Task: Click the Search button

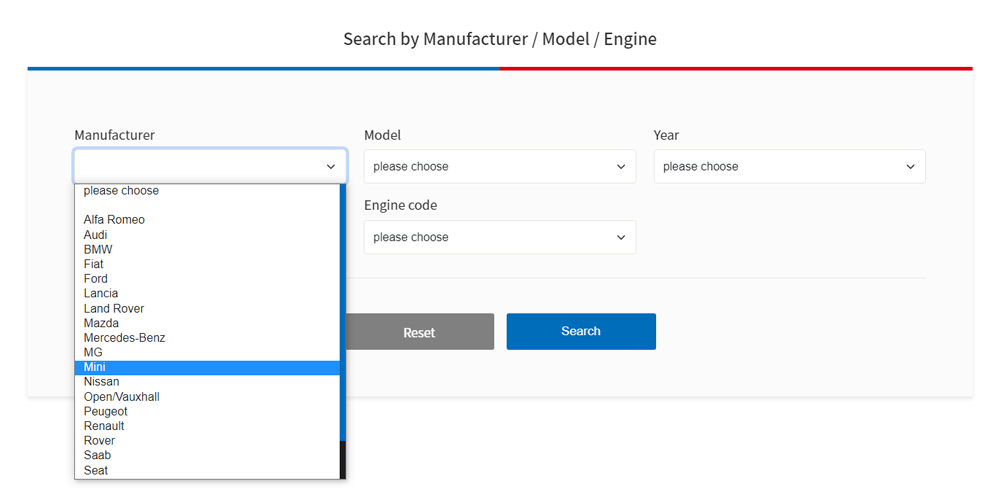Action: (x=581, y=332)
